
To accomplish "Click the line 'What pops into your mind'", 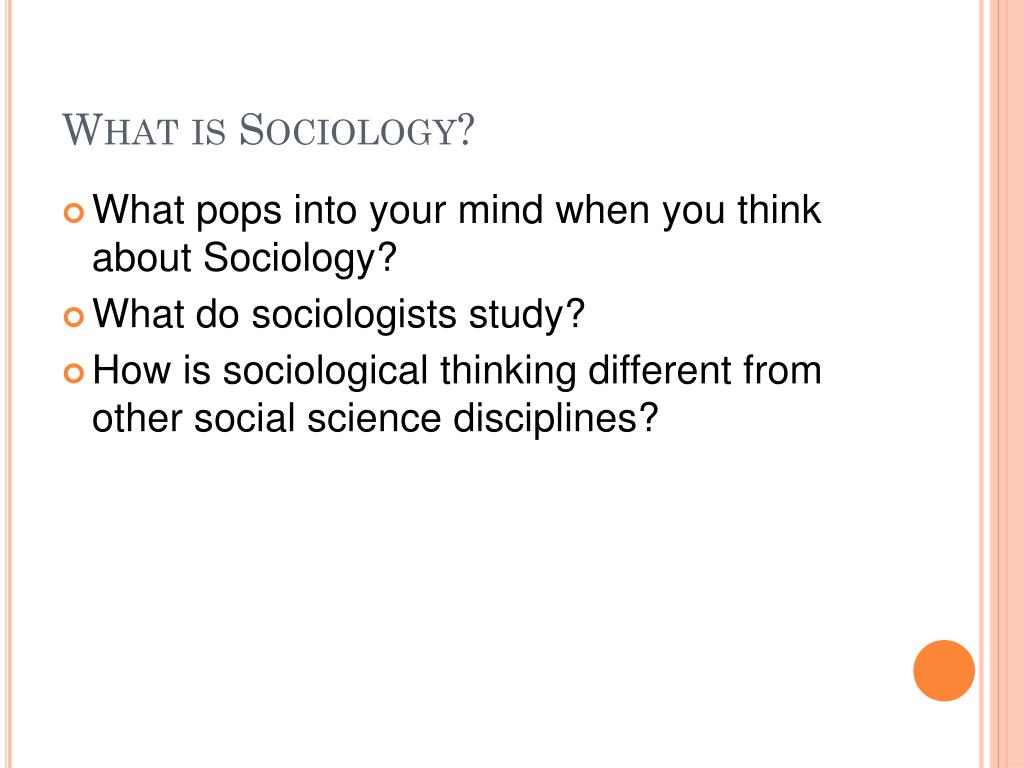I will tap(456, 211).
